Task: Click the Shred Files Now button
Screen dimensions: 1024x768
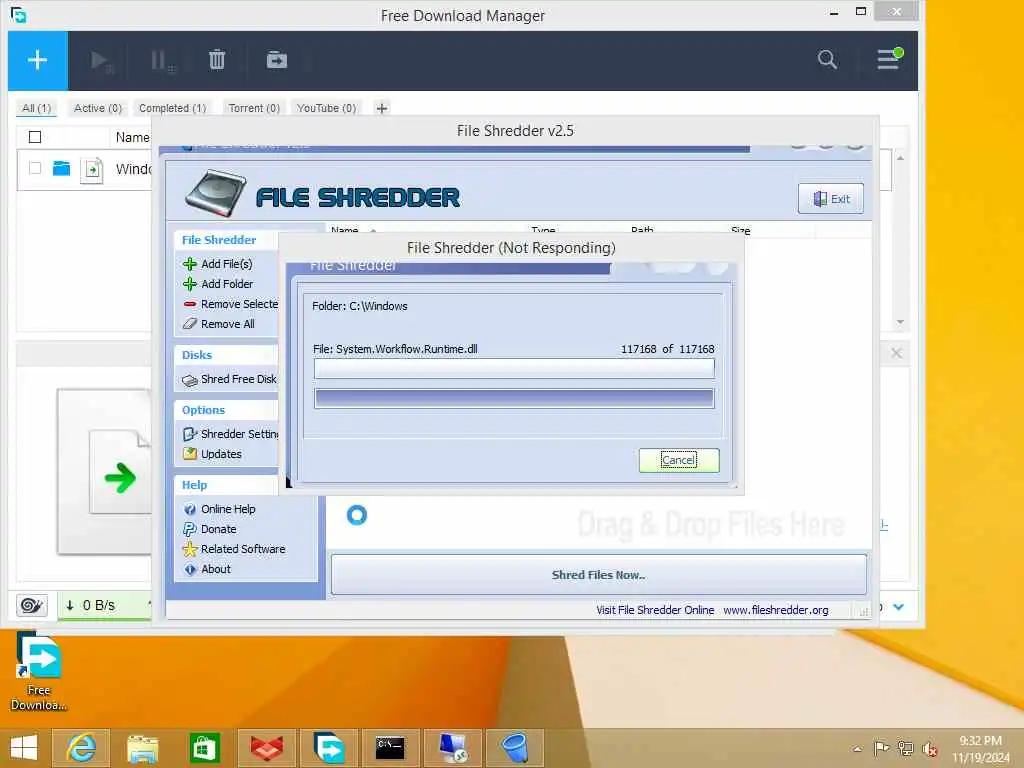Action: [x=598, y=575]
